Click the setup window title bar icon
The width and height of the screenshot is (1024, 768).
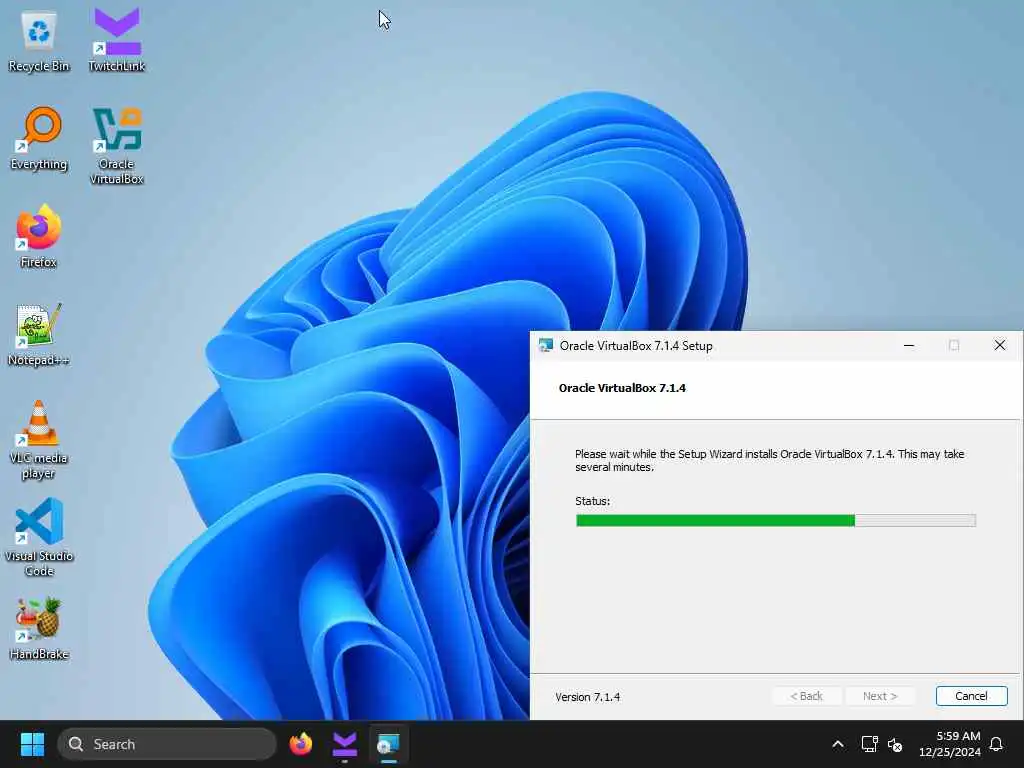pyautogui.click(x=545, y=345)
